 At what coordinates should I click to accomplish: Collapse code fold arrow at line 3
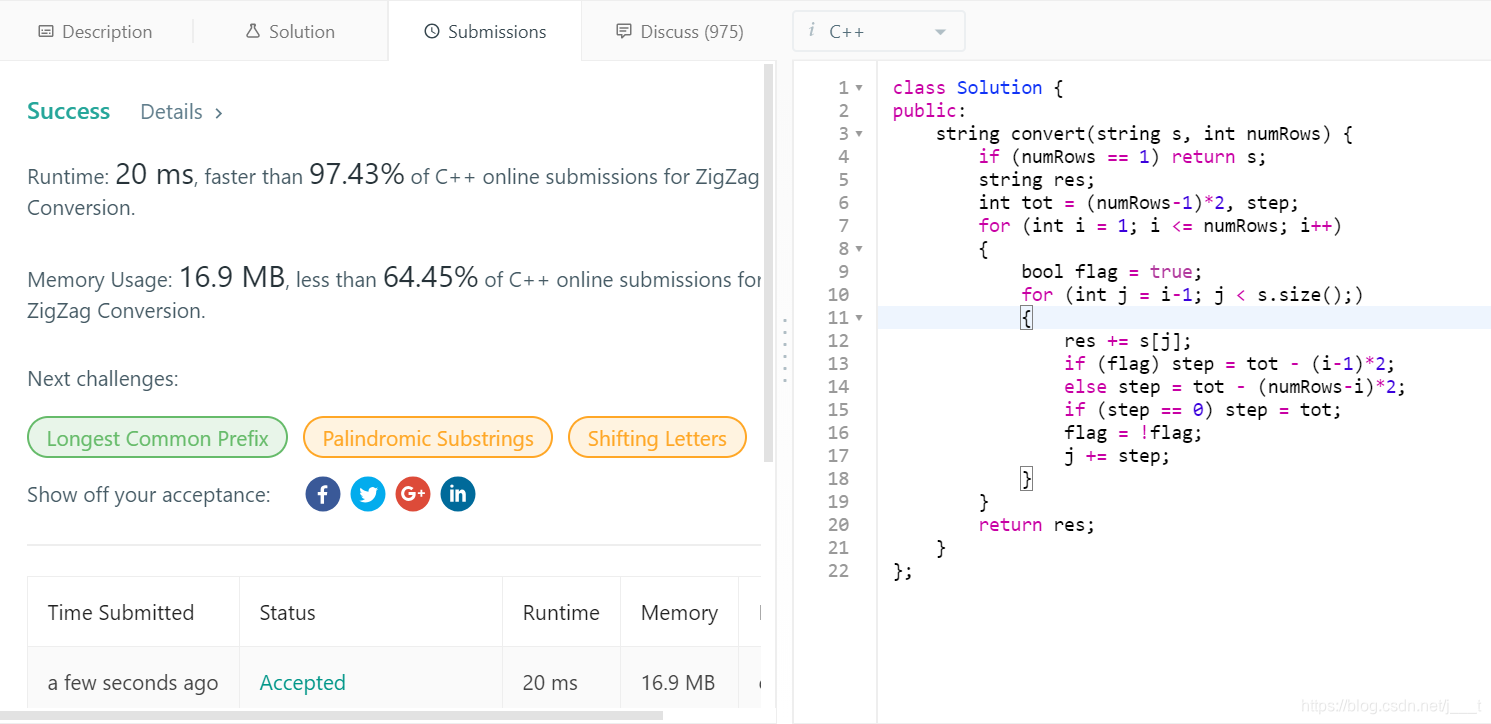[x=859, y=134]
